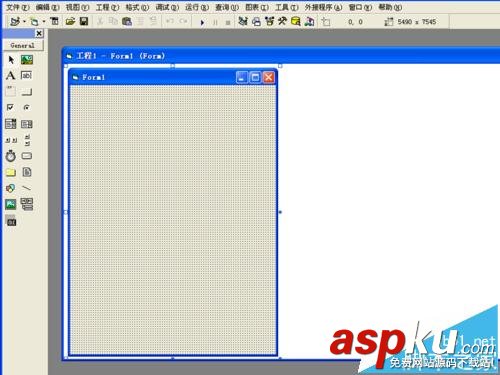Open the 格式(O) menu
This screenshot has height=375, width=500.
137,7
